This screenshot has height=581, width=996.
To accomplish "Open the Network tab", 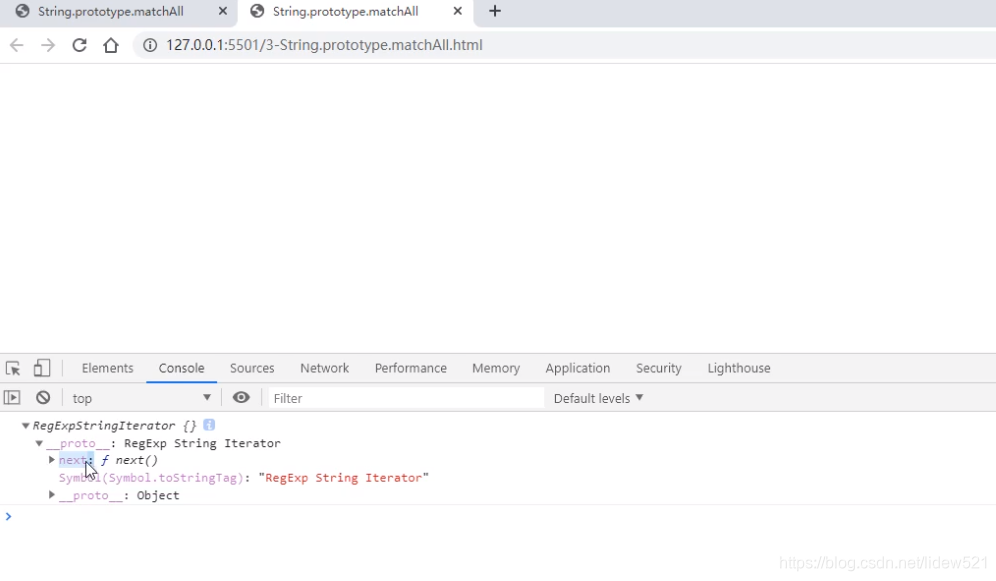I will coord(325,368).
